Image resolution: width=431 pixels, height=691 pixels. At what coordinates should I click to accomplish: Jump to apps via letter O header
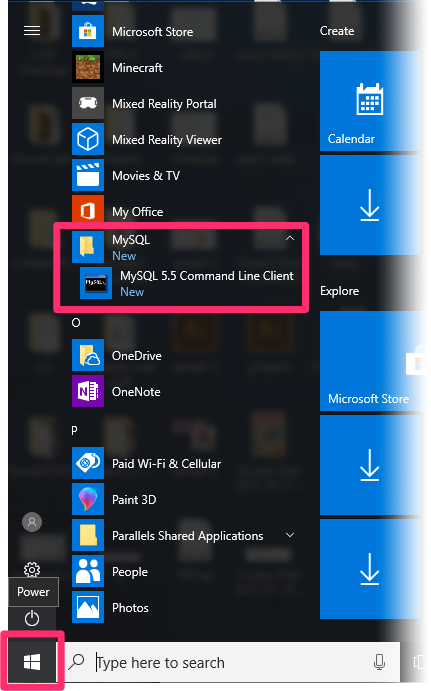(76, 323)
